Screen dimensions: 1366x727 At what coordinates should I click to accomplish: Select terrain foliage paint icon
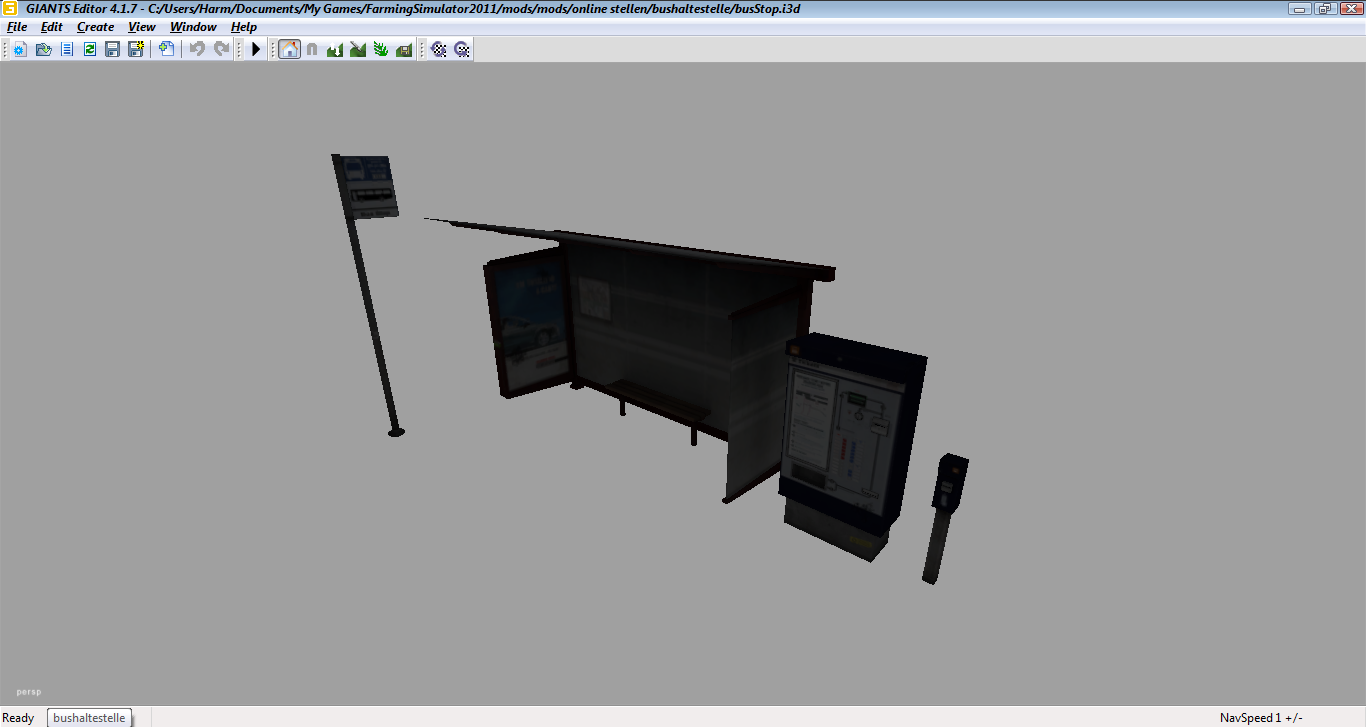[381, 49]
